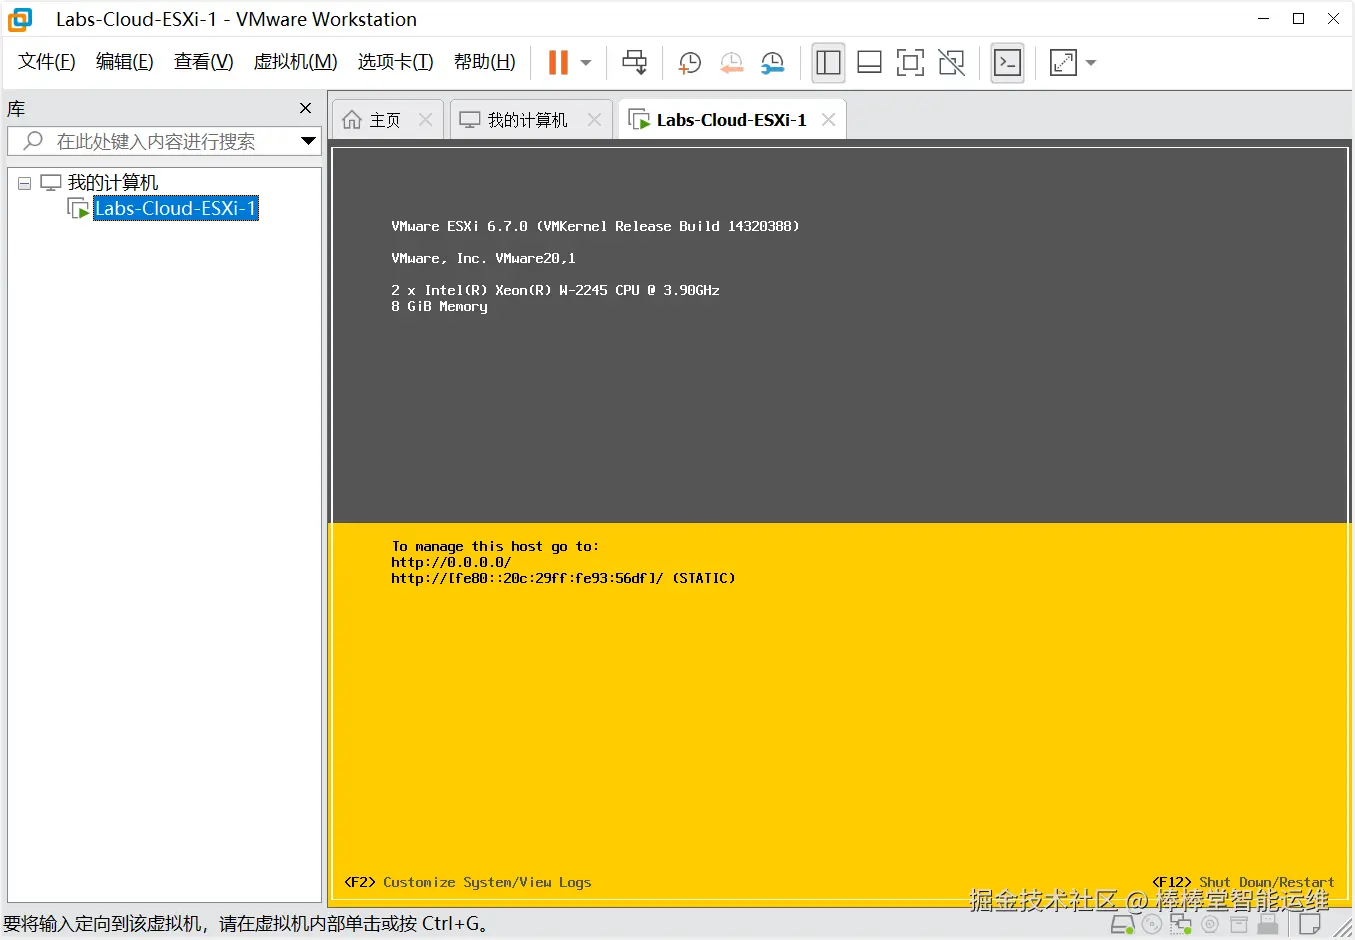This screenshot has width=1355, height=940.
Task: Click the USB controller status icon
Action: click(1268, 925)
